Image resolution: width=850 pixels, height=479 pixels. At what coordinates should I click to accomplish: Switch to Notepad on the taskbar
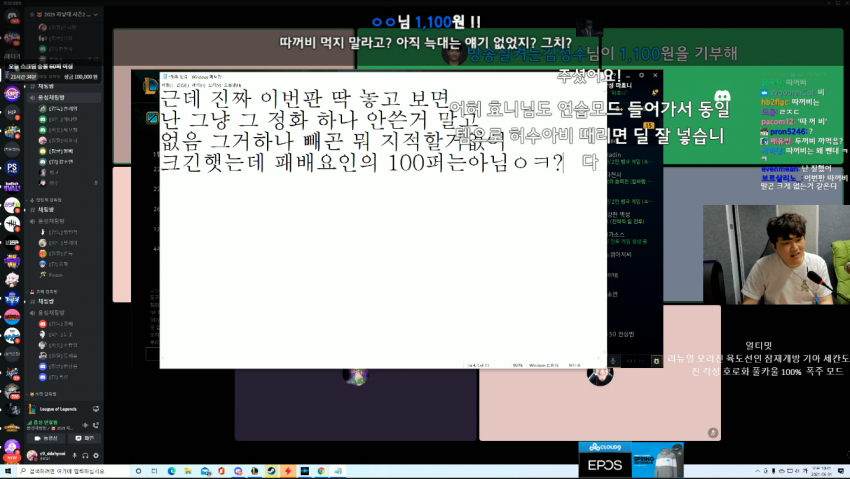coord(338,471)
